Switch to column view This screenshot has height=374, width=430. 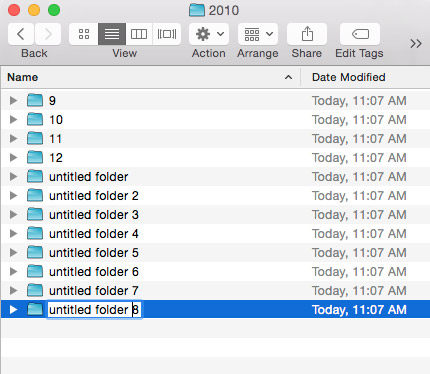click(x=139, y=34)
